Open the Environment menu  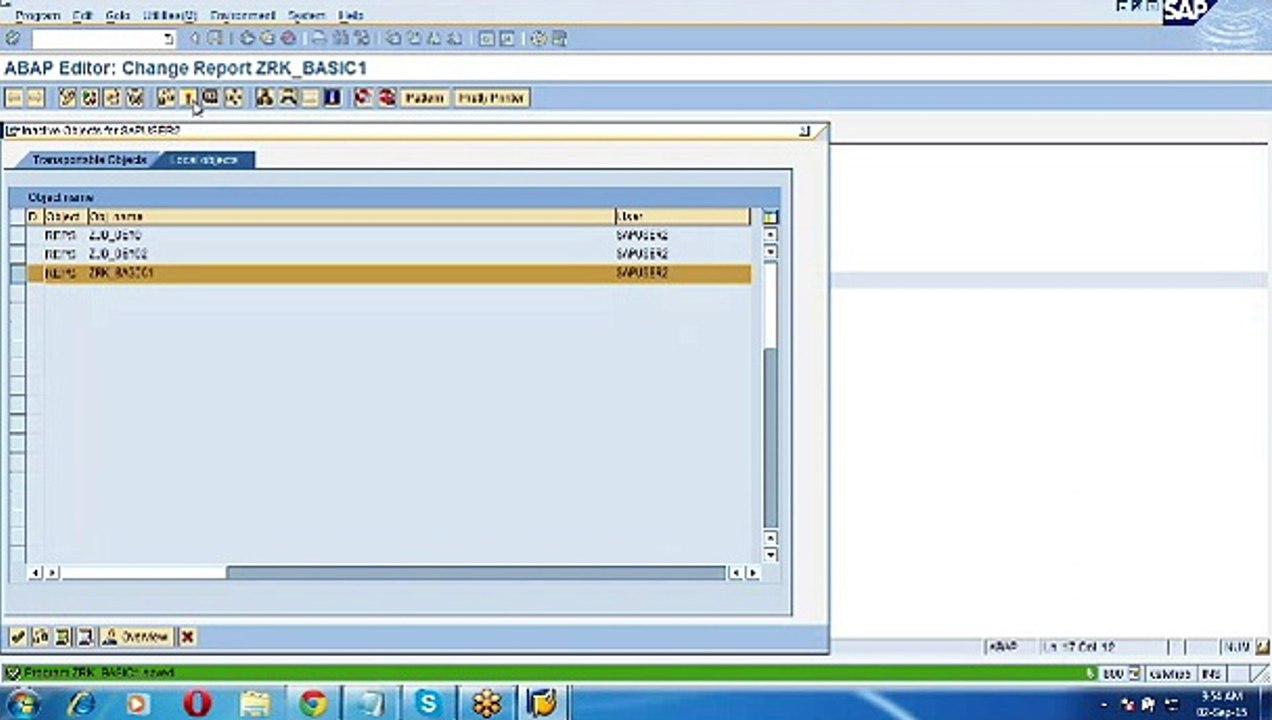pyautogui.click(x=242, y=16)
